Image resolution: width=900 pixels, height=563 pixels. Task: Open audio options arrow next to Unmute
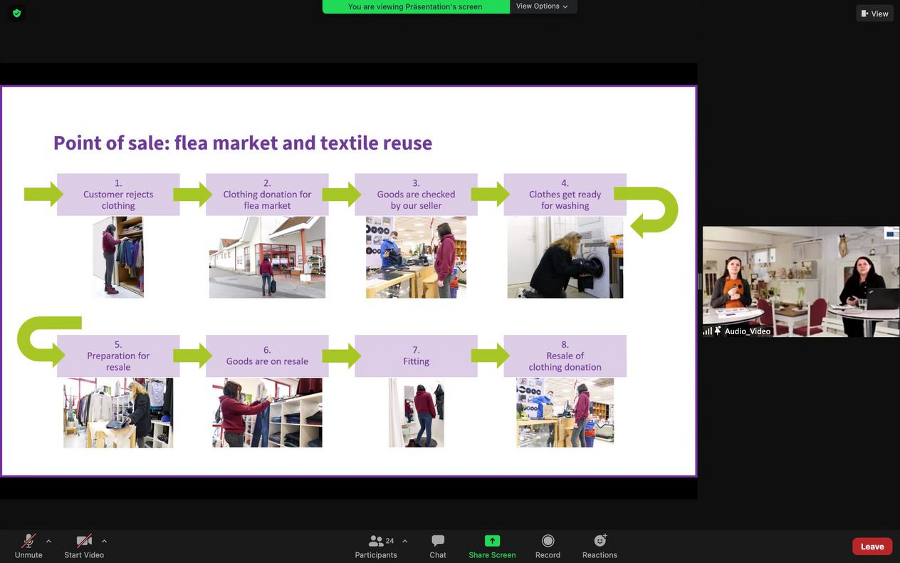[48, 541]
